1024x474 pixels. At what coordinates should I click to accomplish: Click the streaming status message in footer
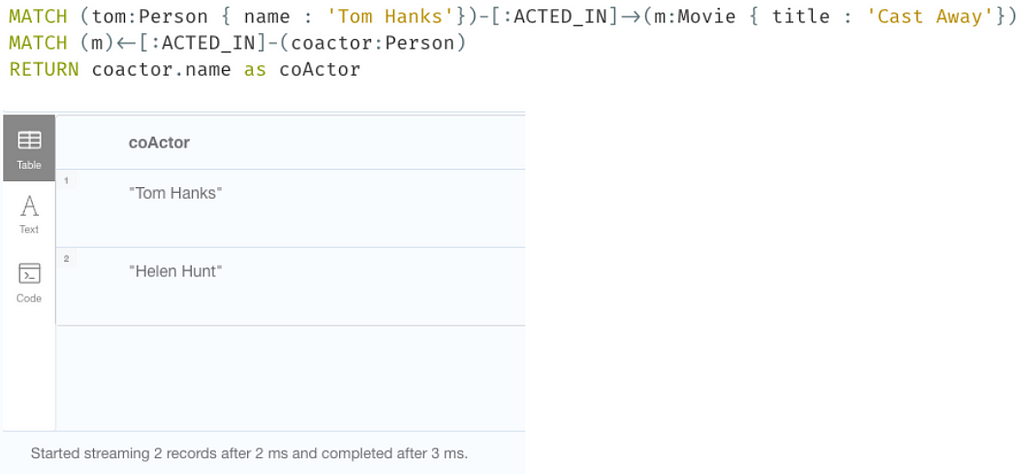(249, 452)
